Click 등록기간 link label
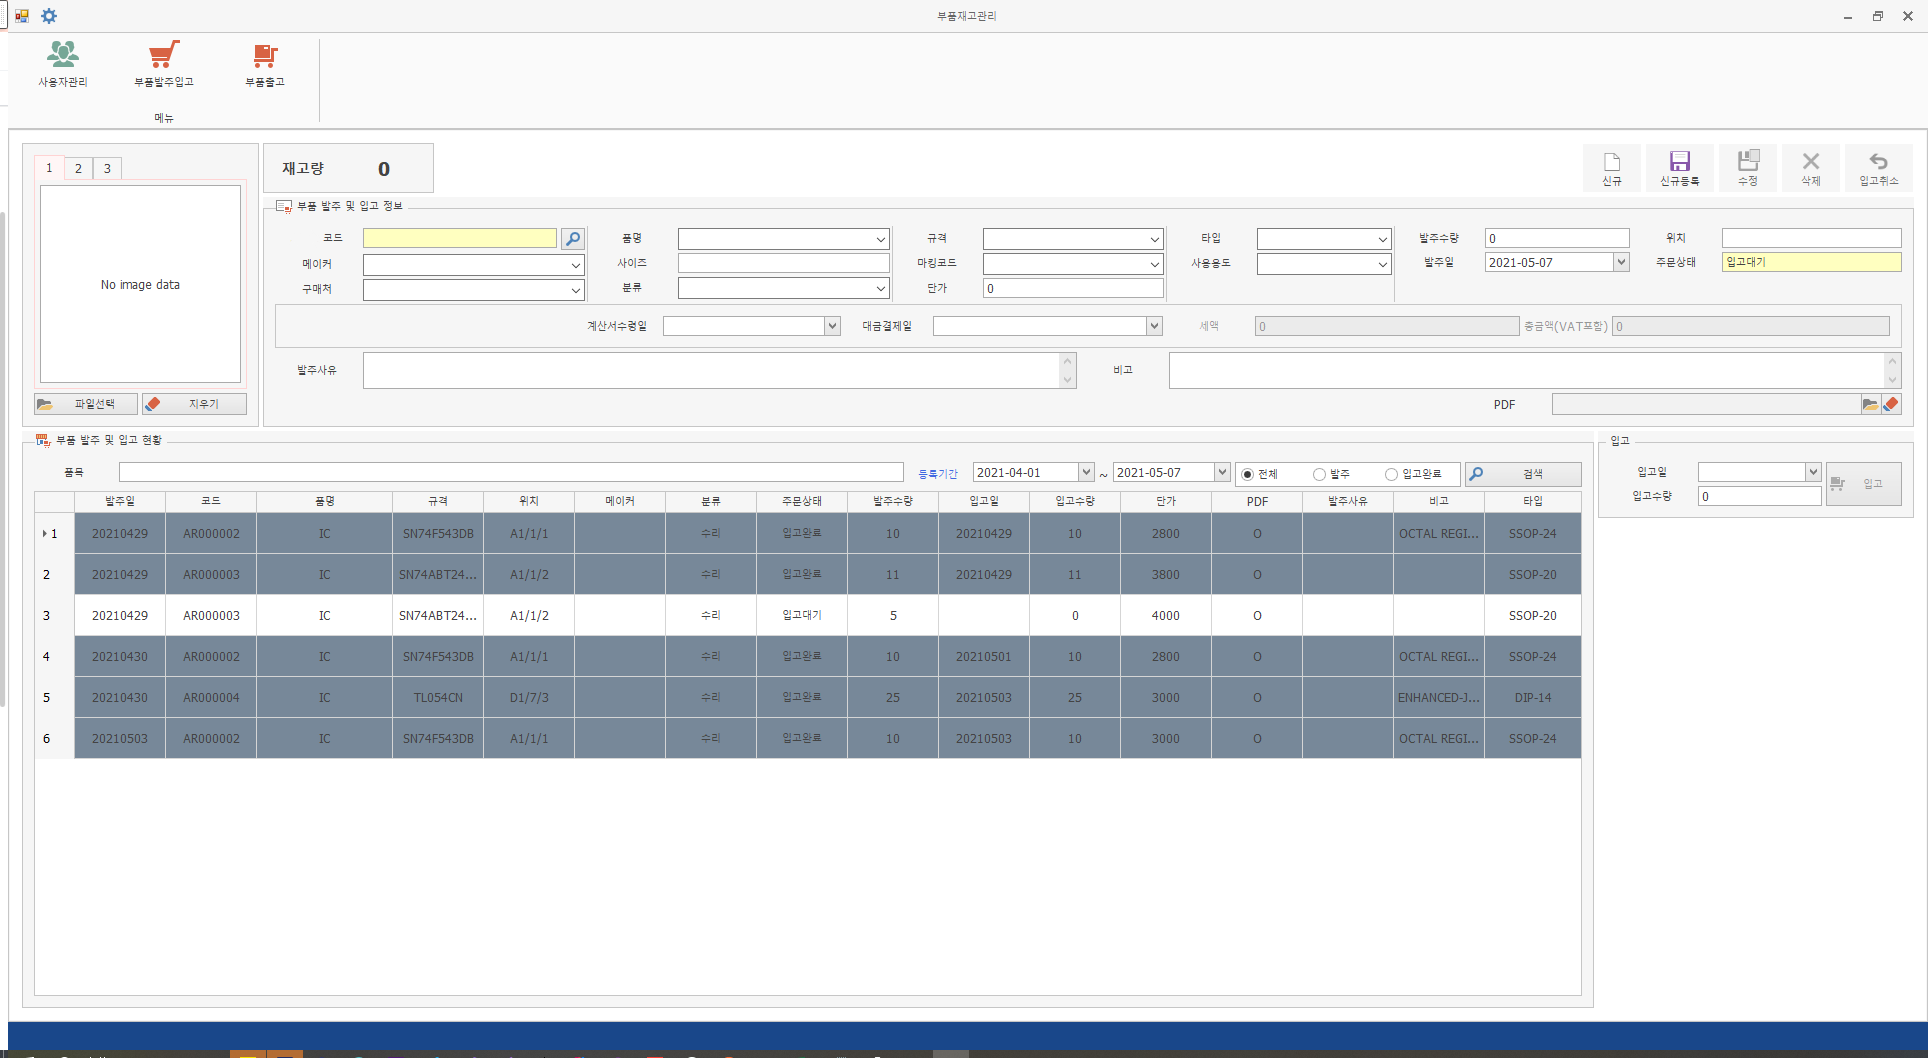The height and width of the screenshot is (1058, 1928). (x=938, y=474)
